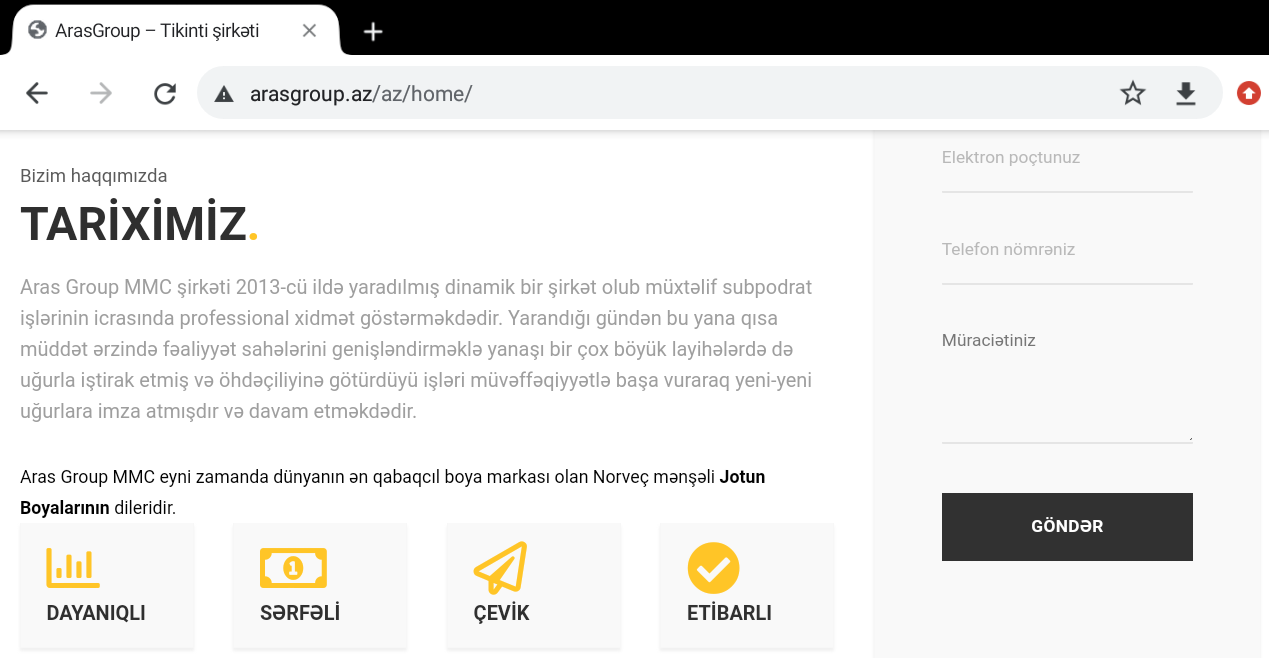1269x658 pixels.
Task: Select the money bill SƏRFƏLİ icon
Action: coord(293,567)
